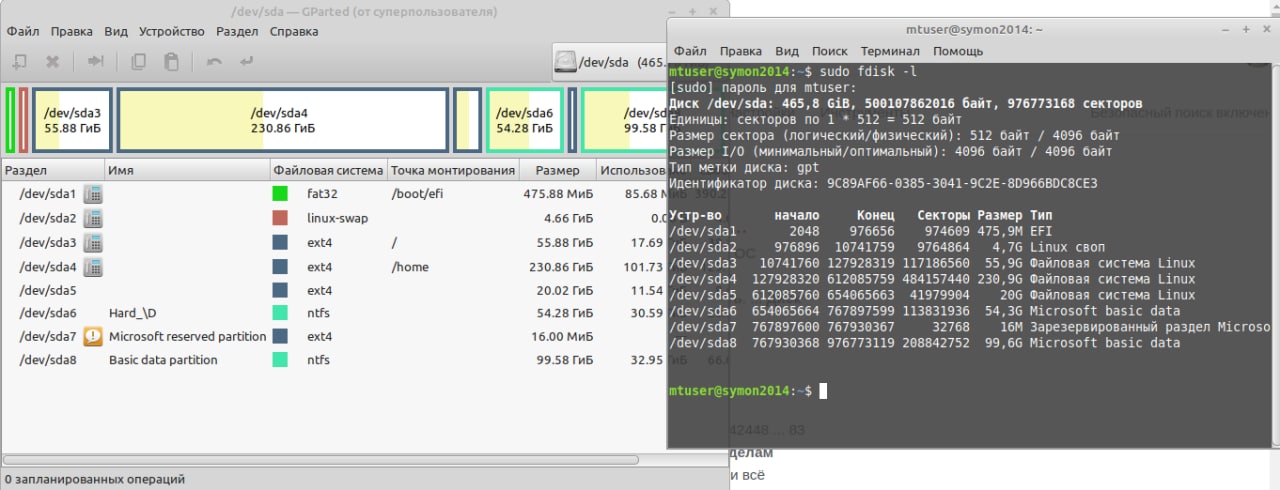The width and height of the screenshot is (1280, 490).
Task: Select the /dev/sda4 block in the disk map
Action: click(283, 120)
